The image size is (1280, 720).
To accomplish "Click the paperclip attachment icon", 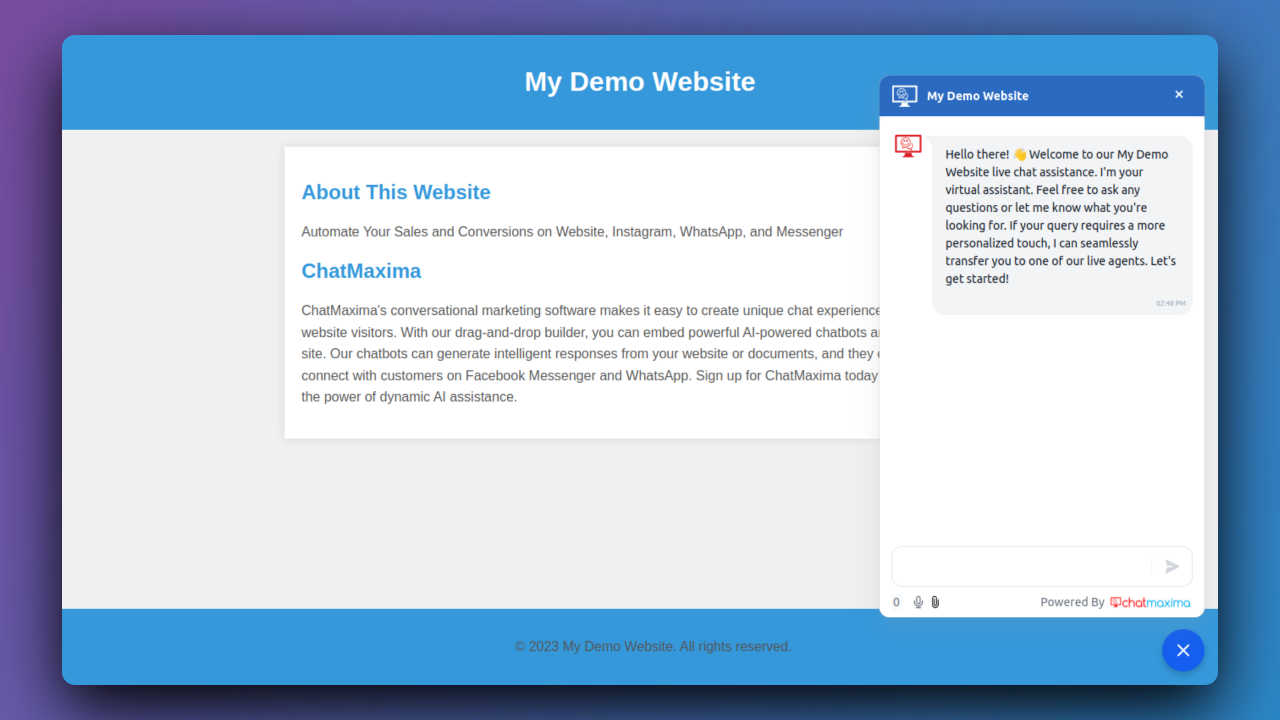I will pyautogui.click(x=935, y=602).
